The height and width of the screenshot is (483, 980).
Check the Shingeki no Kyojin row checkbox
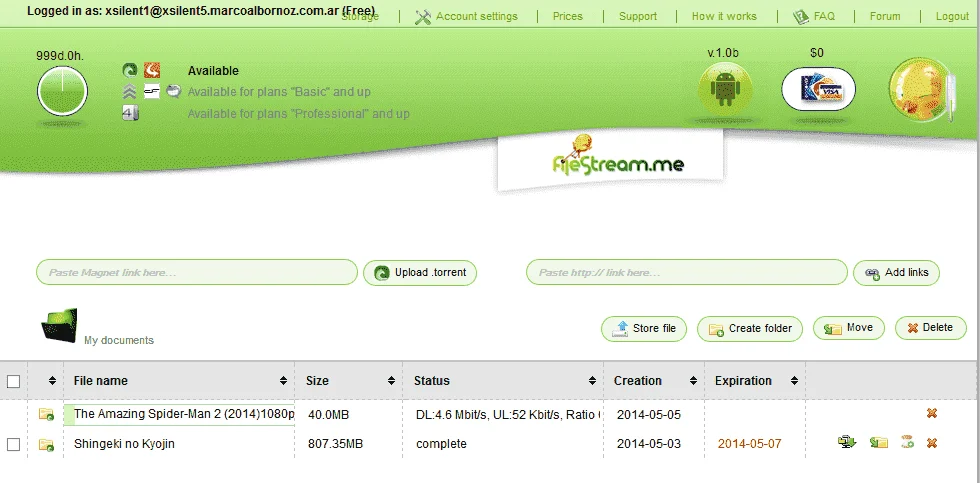(13, 444)
